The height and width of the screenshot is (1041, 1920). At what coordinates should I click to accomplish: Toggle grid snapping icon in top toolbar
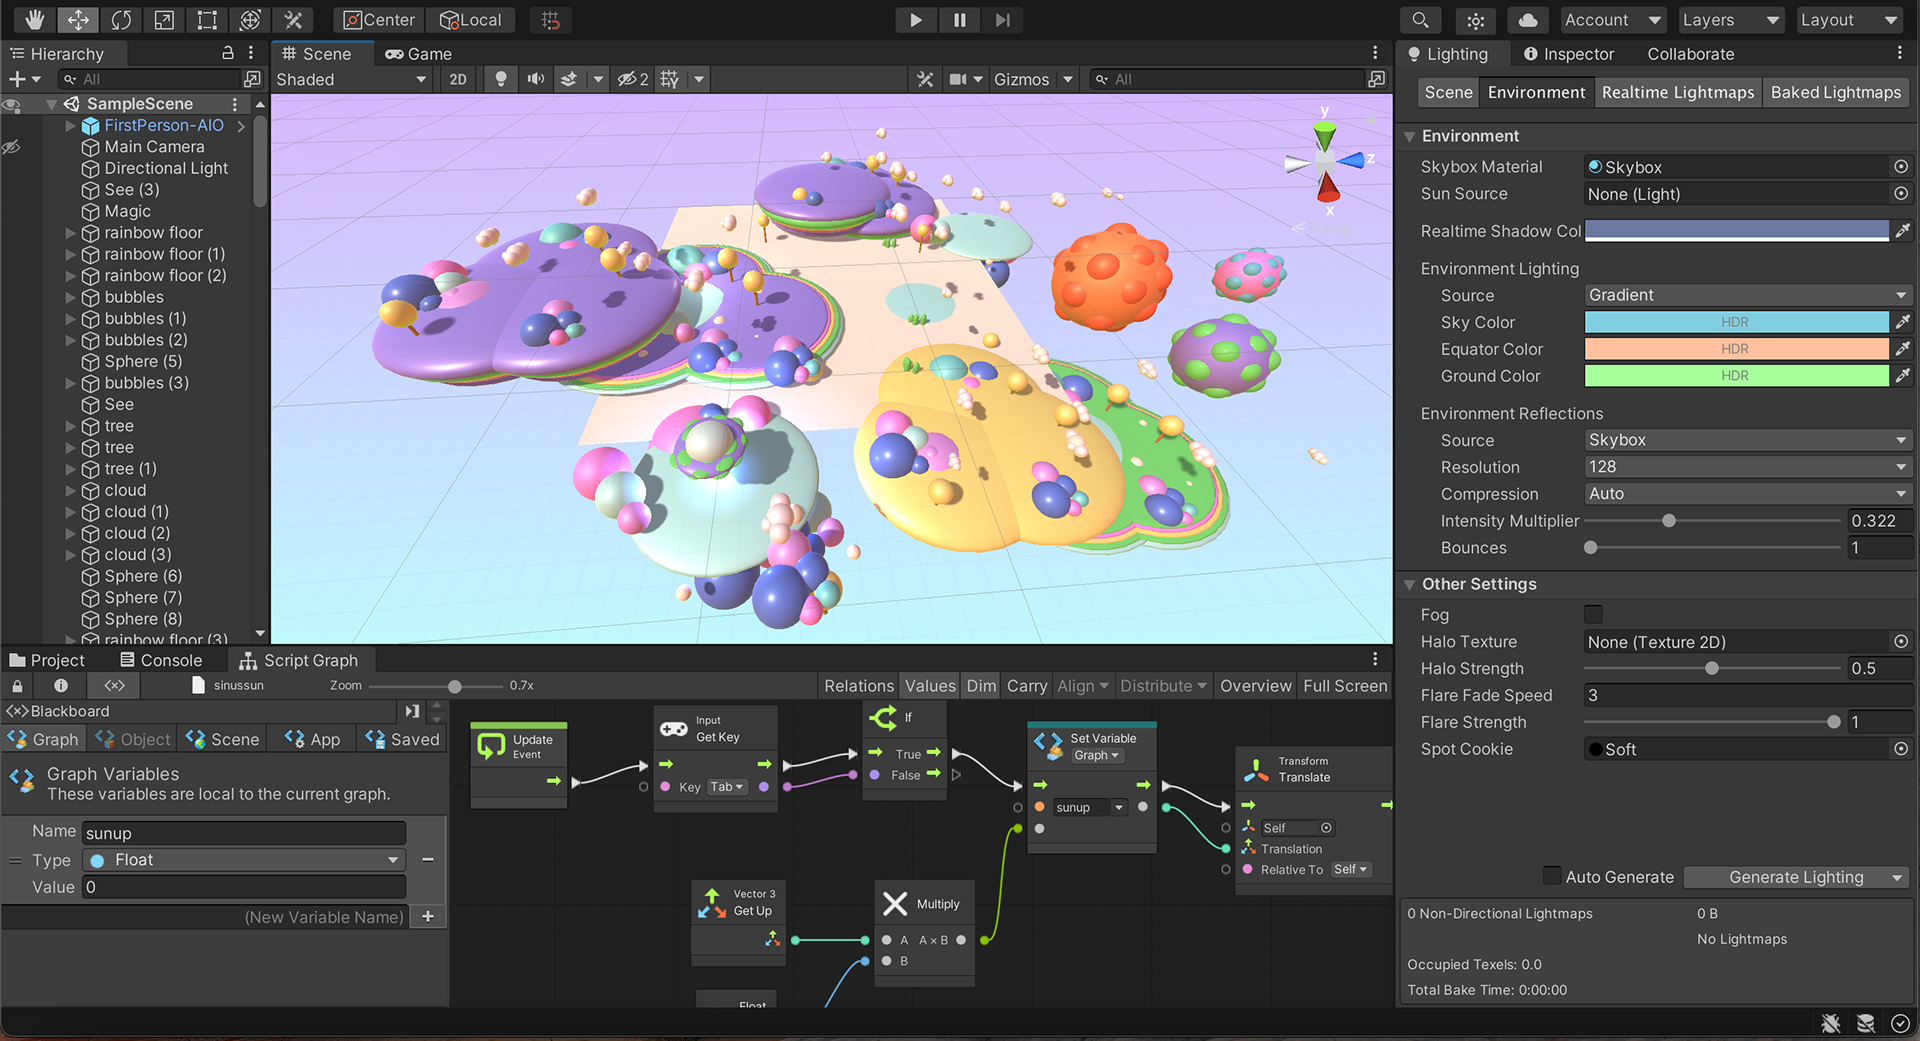tap(551, 20)
